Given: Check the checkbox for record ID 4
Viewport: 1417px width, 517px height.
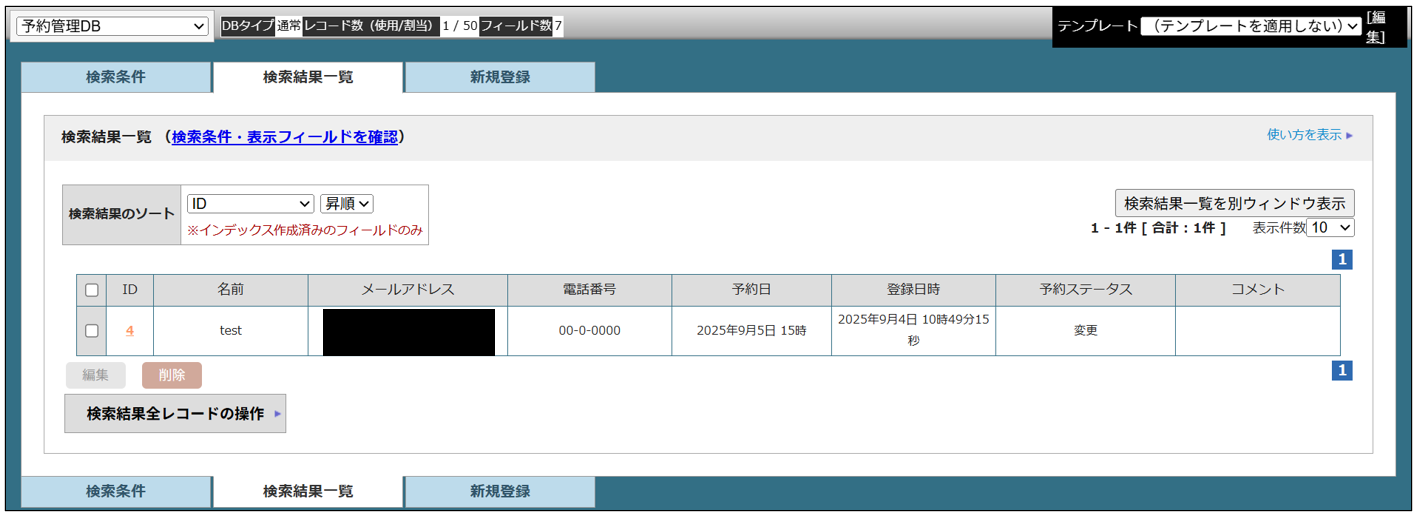Looking at the screenshot, I should [92, 331].
